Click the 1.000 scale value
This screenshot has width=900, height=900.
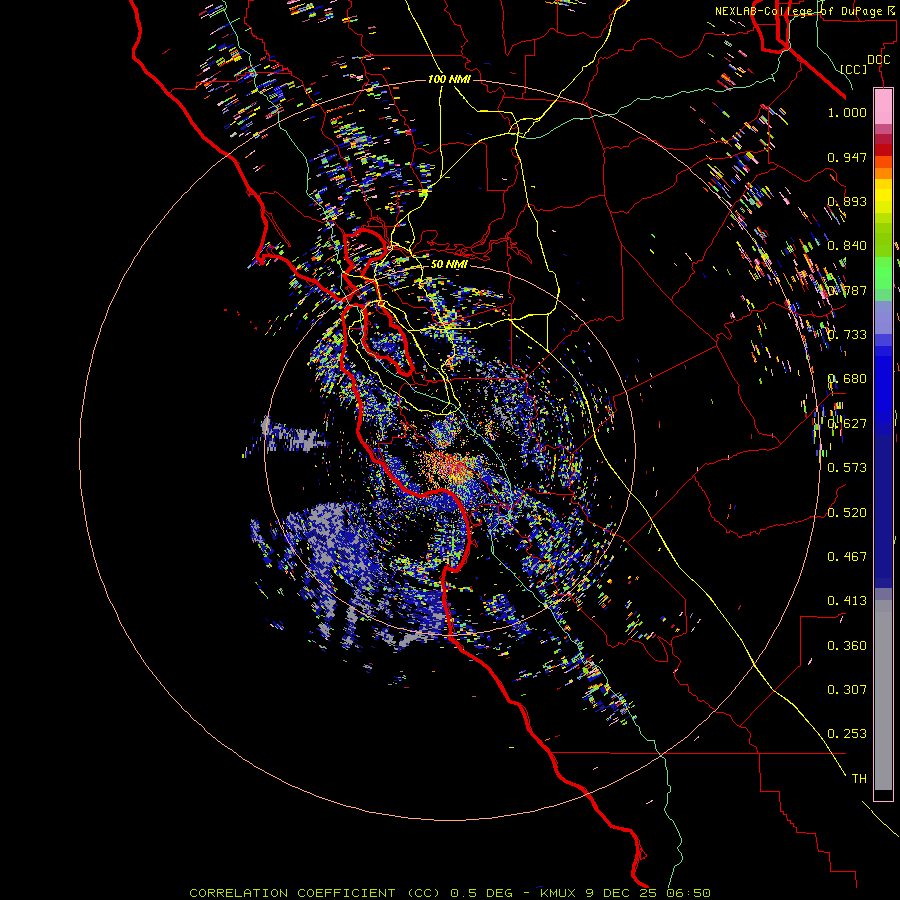(847, 113)
